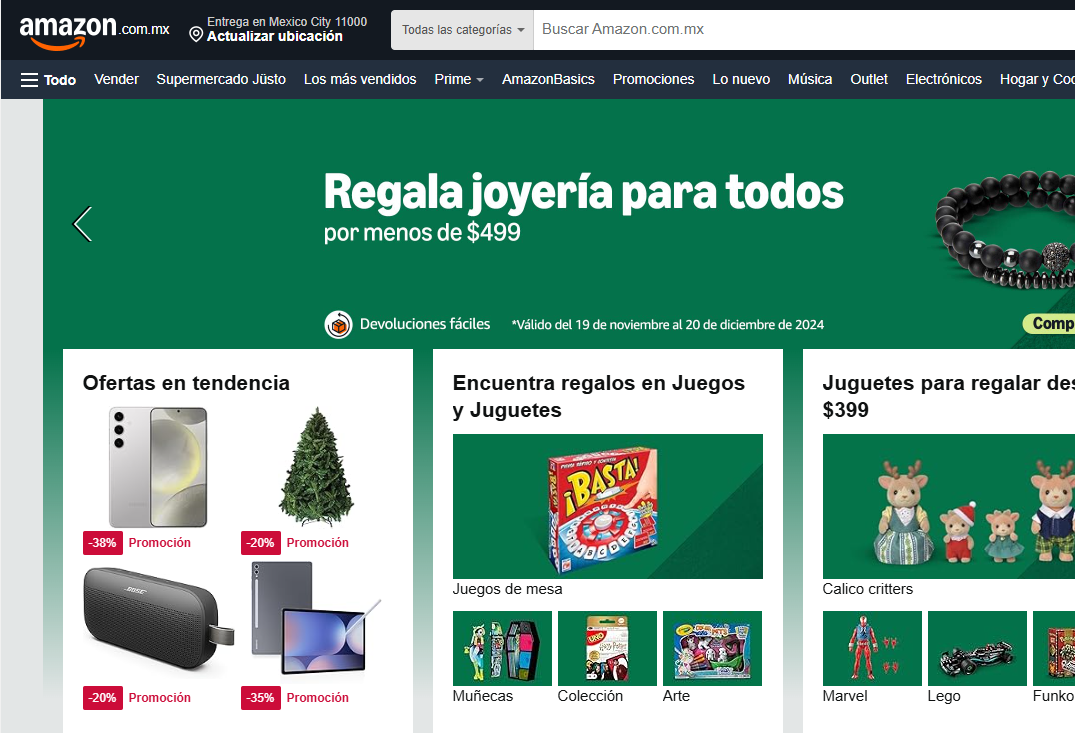Click the Arte label
Screen dimensions: 1075x733
coord(676,696)
